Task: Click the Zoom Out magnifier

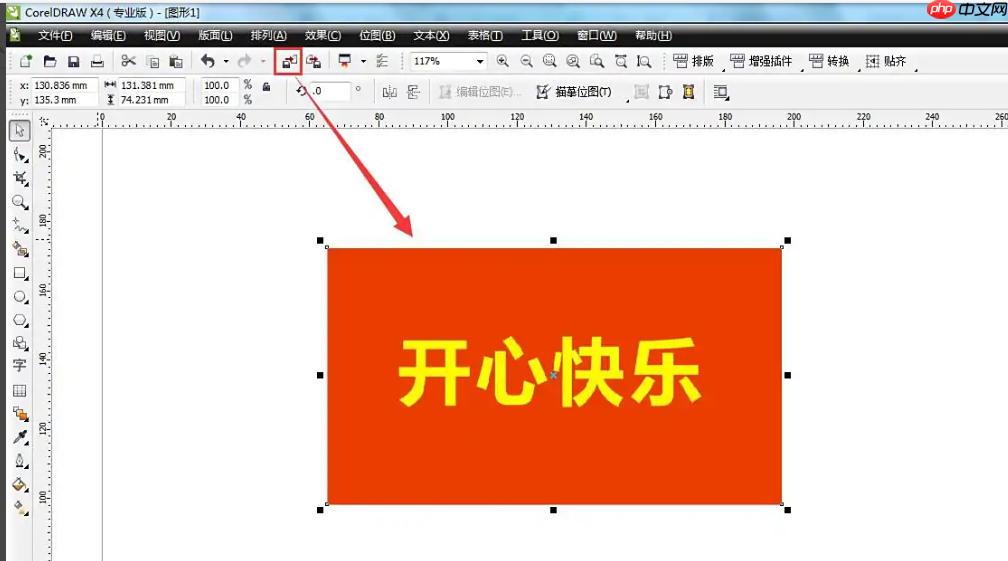Action: pos(526,61)
